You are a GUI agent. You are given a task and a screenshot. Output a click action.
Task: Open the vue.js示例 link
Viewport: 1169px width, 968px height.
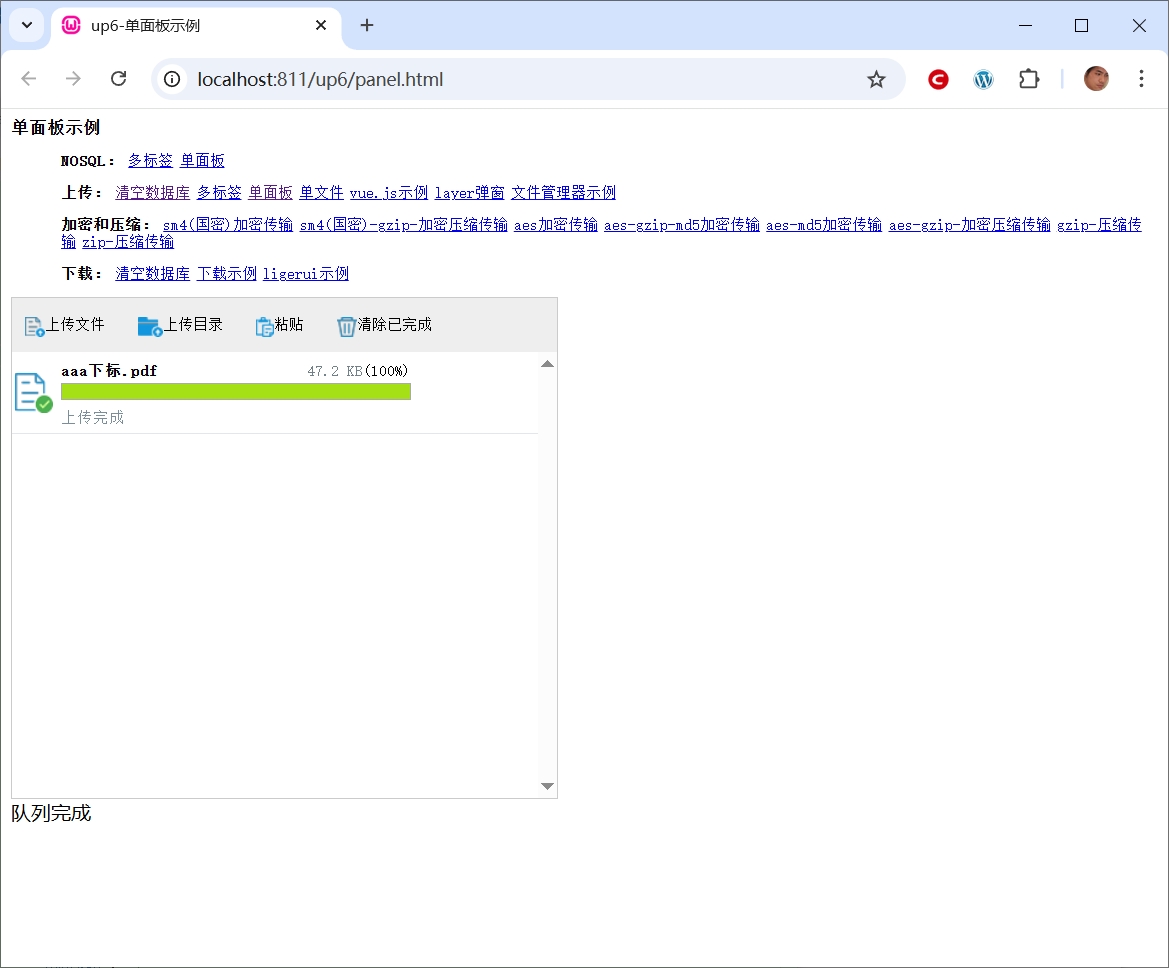click(x=389, y=193)
